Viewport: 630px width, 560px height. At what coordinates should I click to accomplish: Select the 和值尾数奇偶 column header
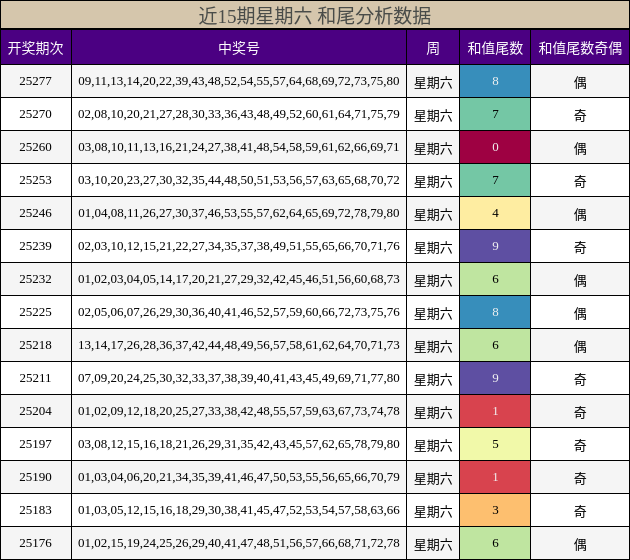(x=580, y=48)
